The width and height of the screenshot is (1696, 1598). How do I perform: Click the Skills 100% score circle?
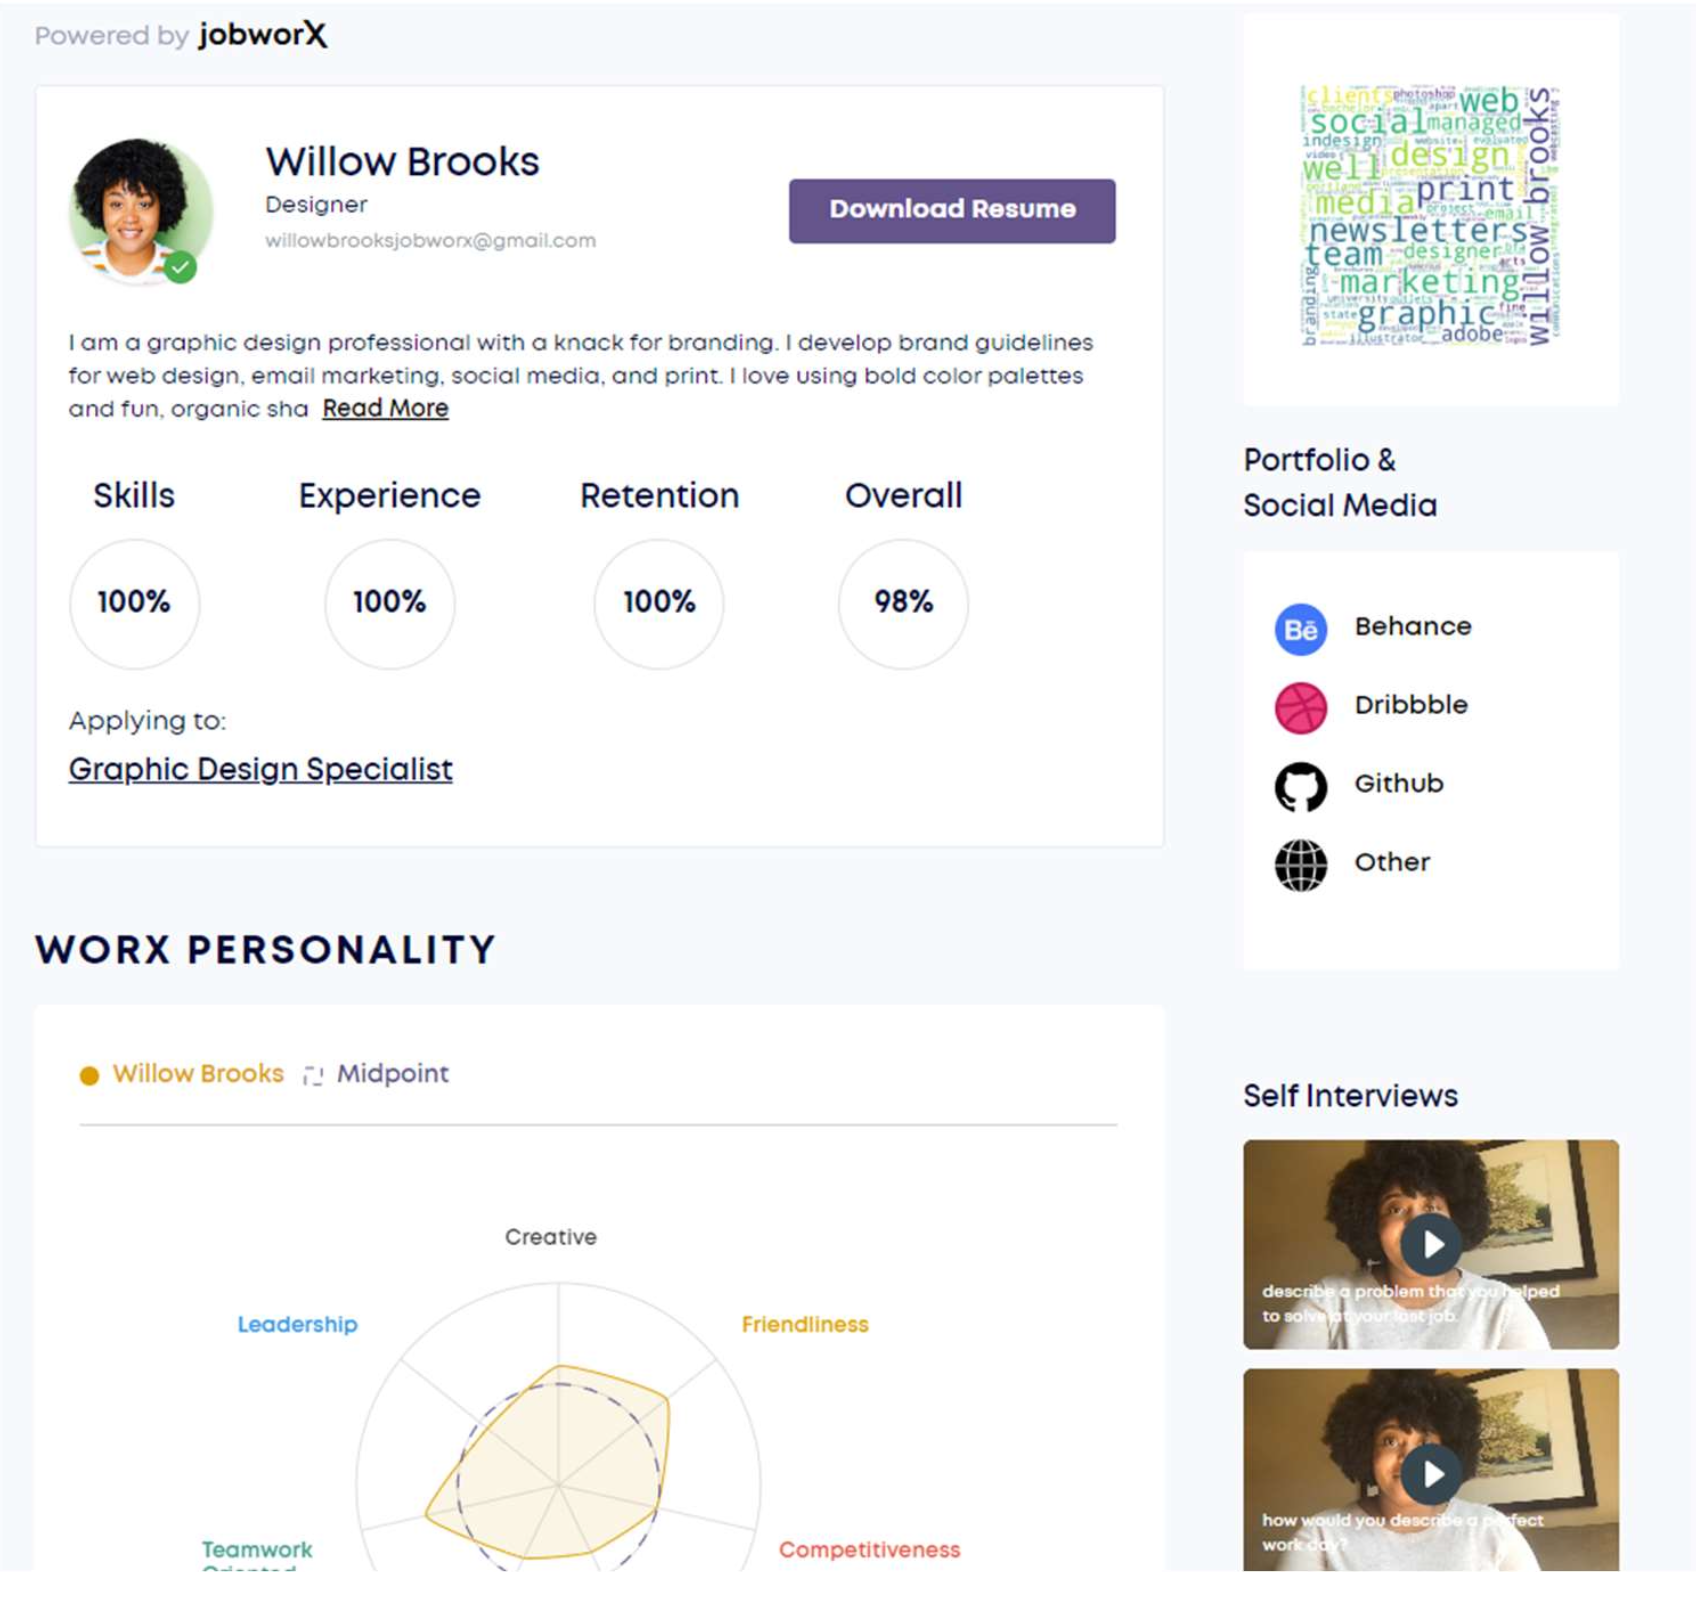(134, 603)
